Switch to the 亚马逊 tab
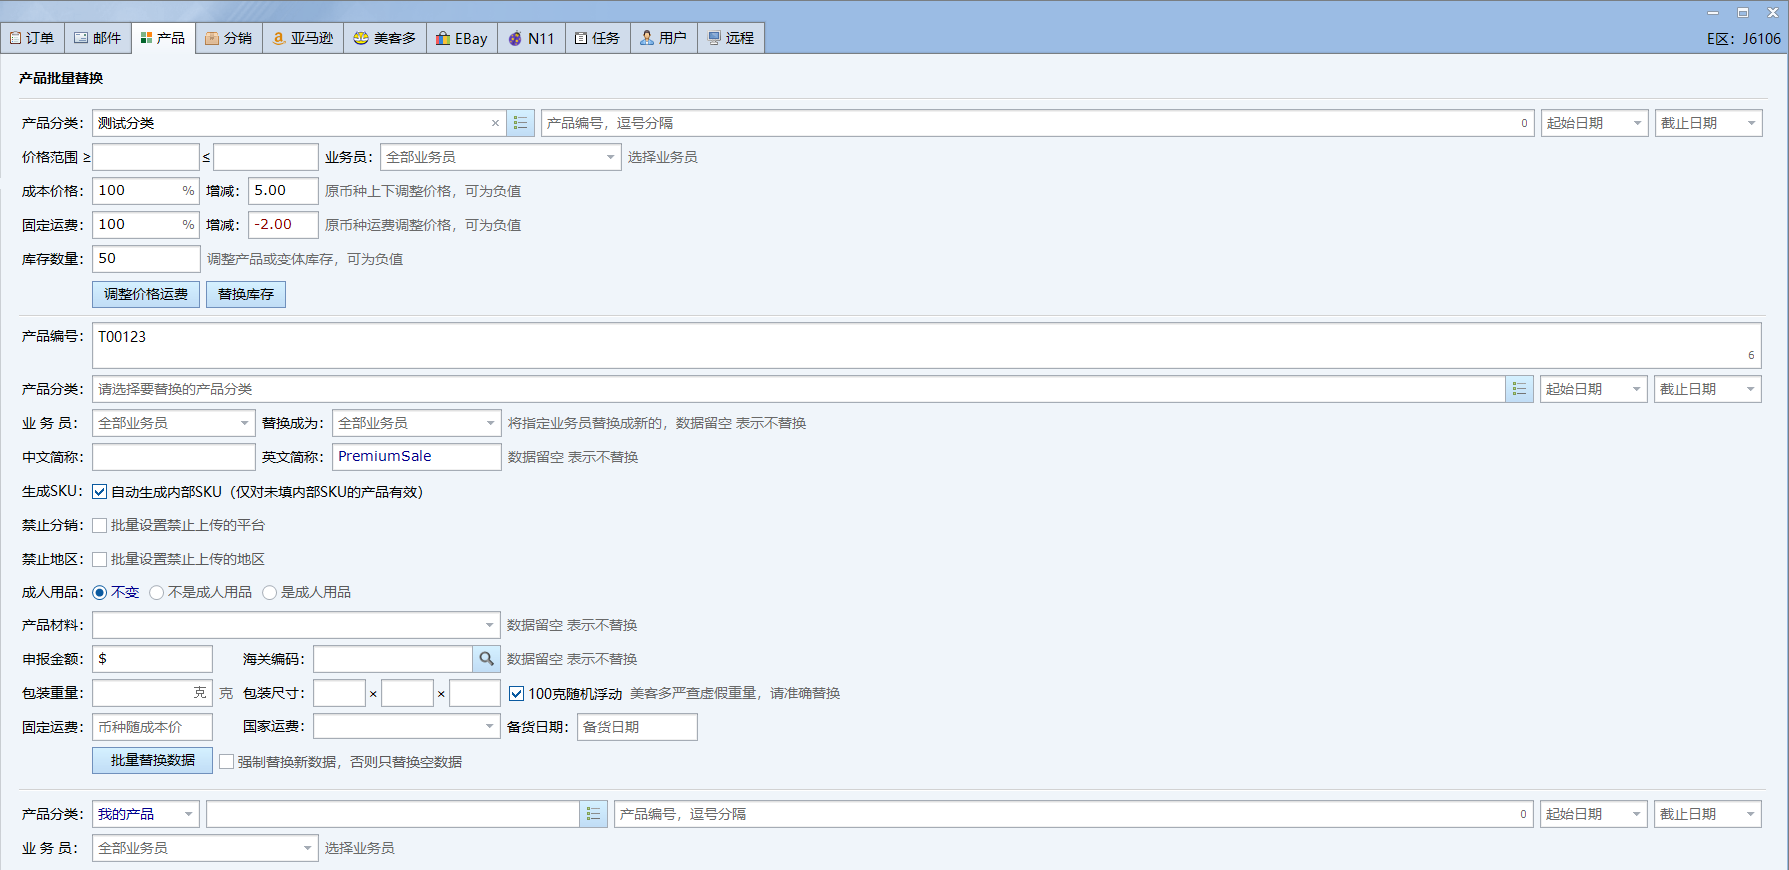The height and width of the screenshot is (870, 1789). point(303,38)
